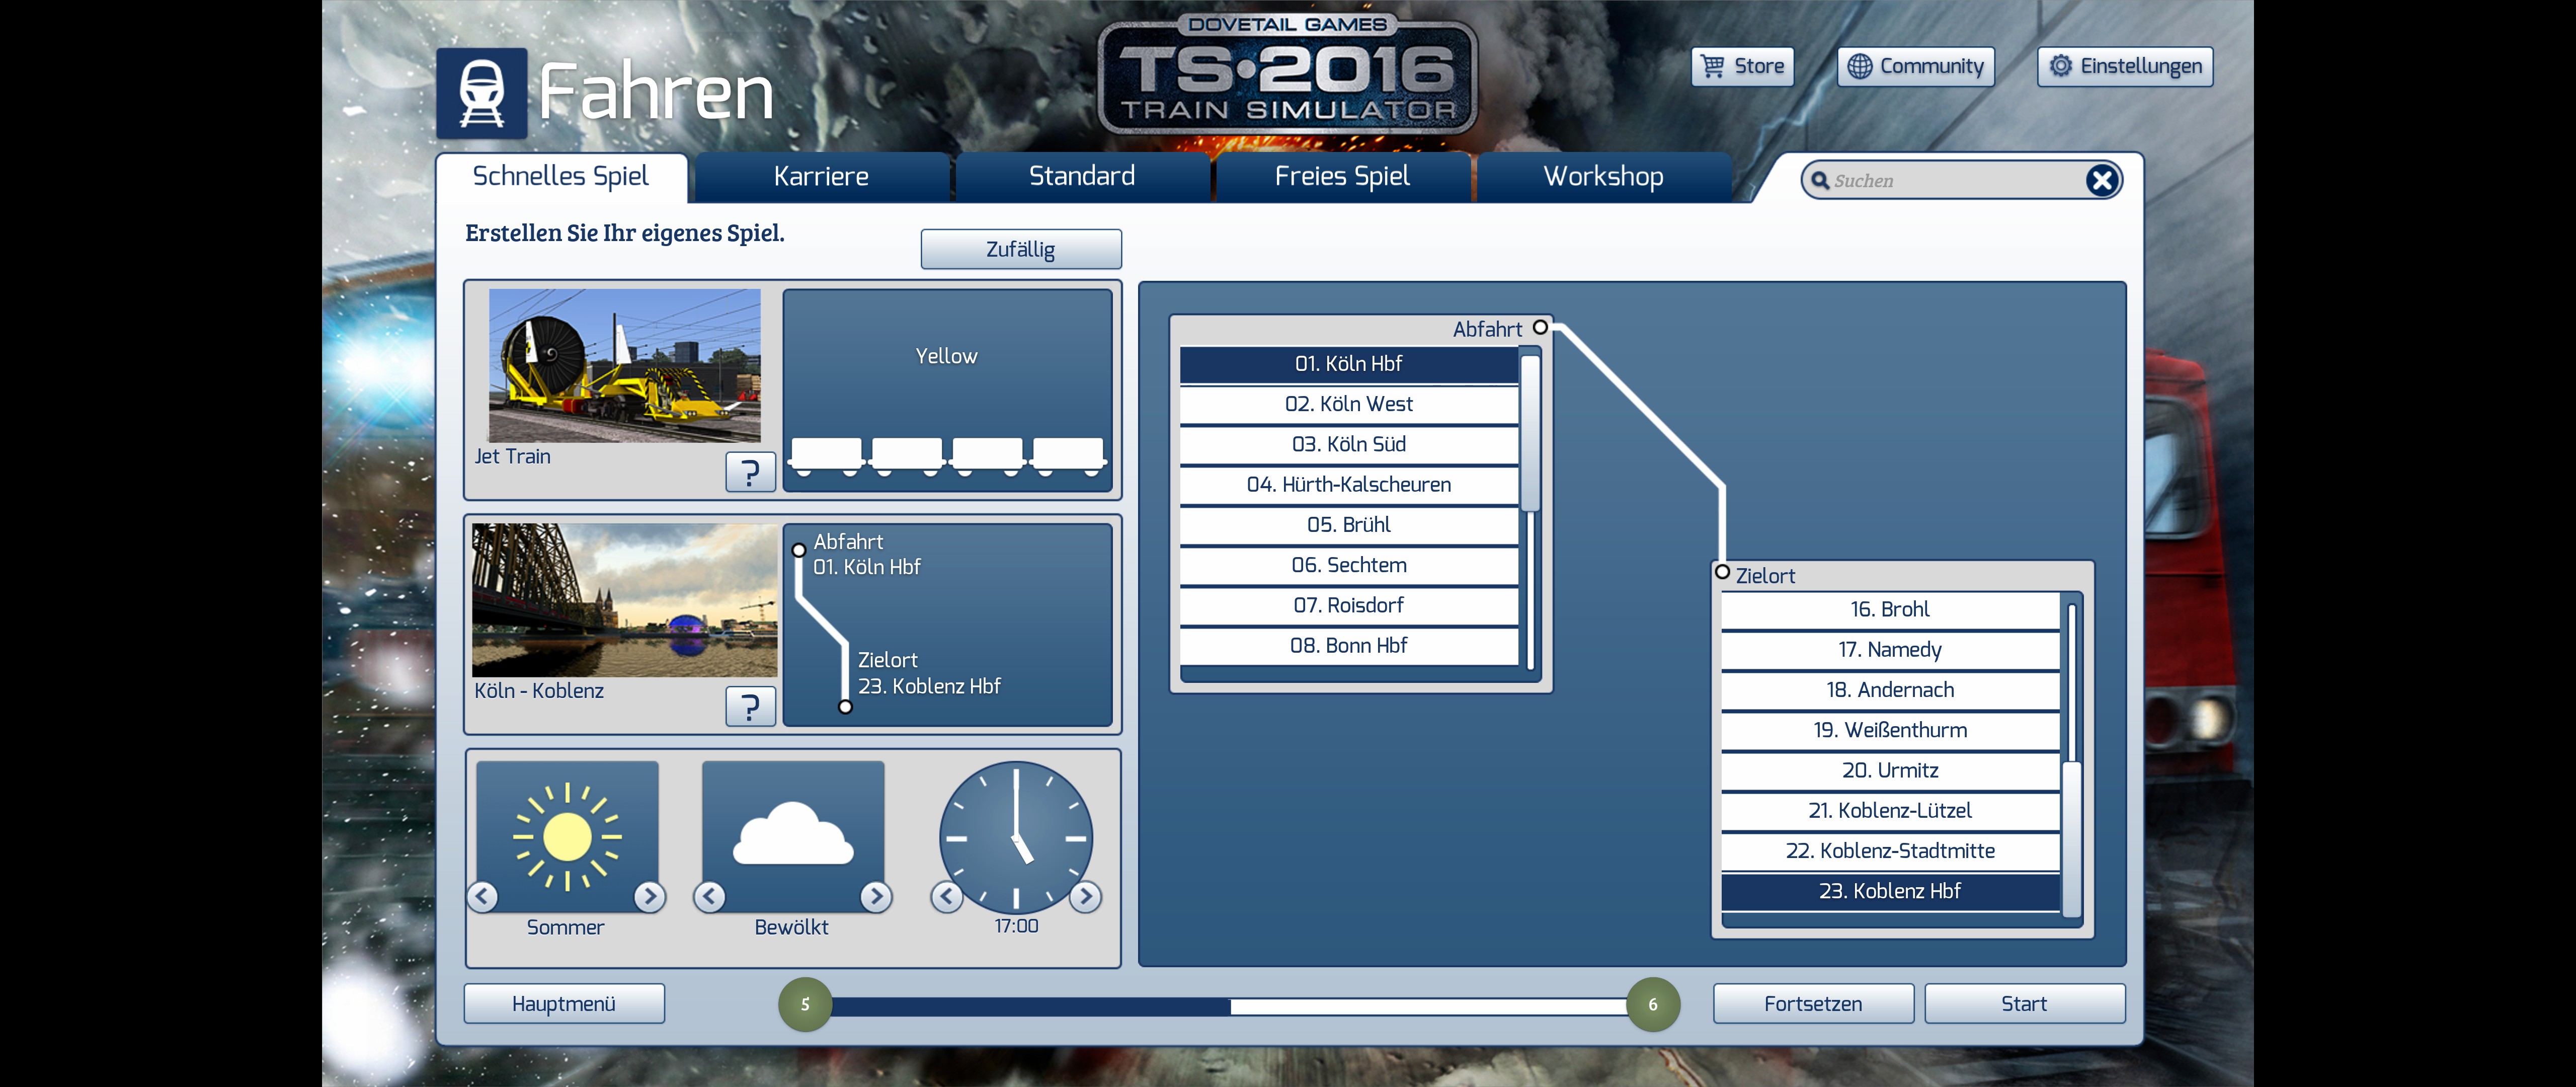This screenshot has height=1087, width=2576.
Task: Switch to the Workshop tab
Action: (1603, 177)
